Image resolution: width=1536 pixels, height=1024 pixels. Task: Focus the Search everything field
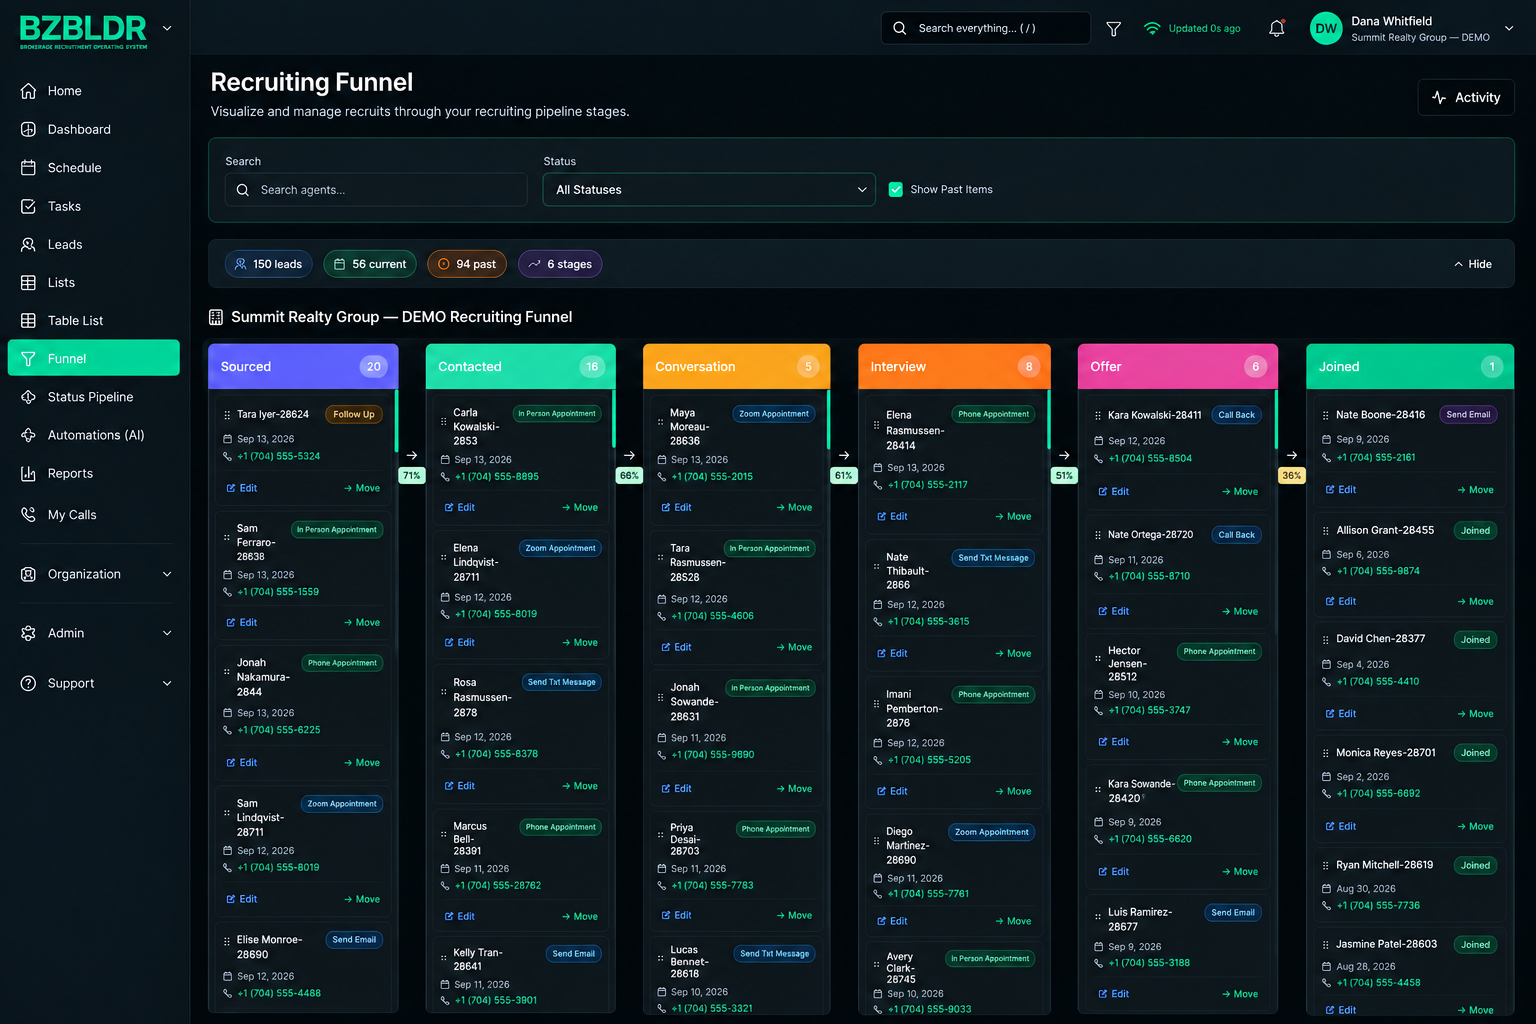pyautogui.click(x=985, y=28)
